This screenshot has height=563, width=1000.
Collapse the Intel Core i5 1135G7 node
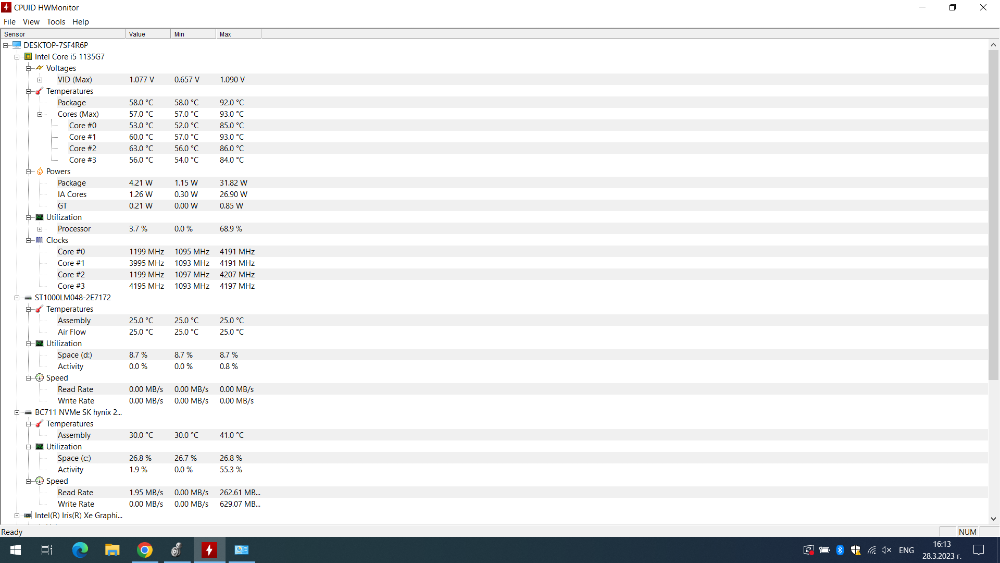point(17,57)
